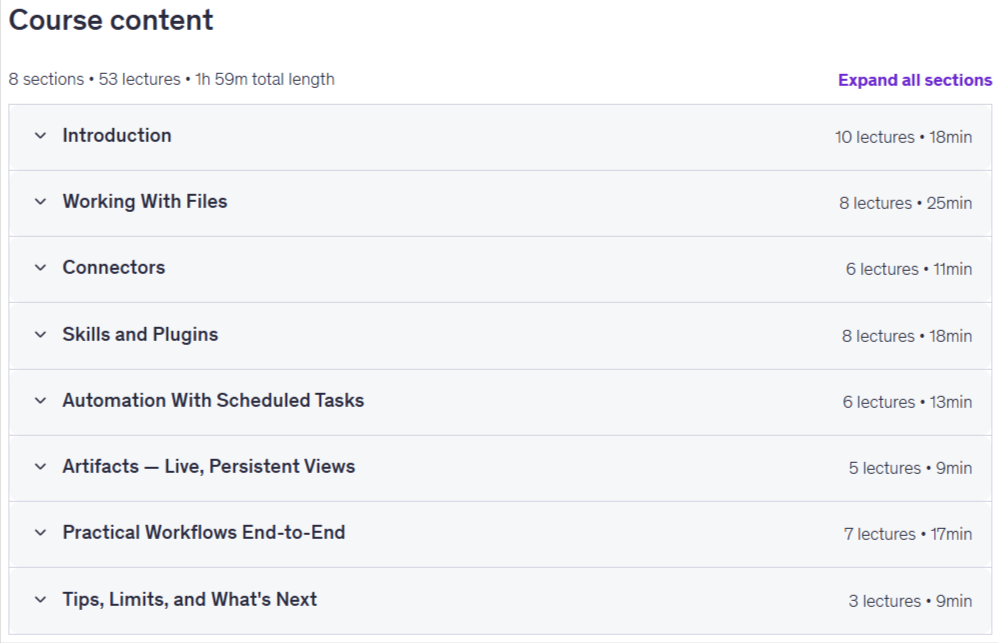Click the 3 lectures • 9min label
Viewport: 998px width, 643px height.
coord(910,601)
